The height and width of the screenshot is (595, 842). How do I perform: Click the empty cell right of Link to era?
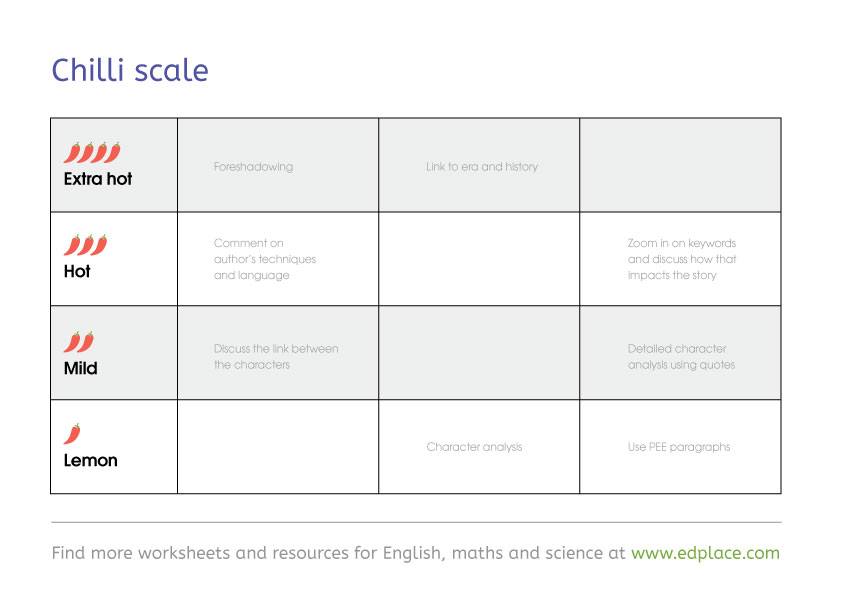680,165
